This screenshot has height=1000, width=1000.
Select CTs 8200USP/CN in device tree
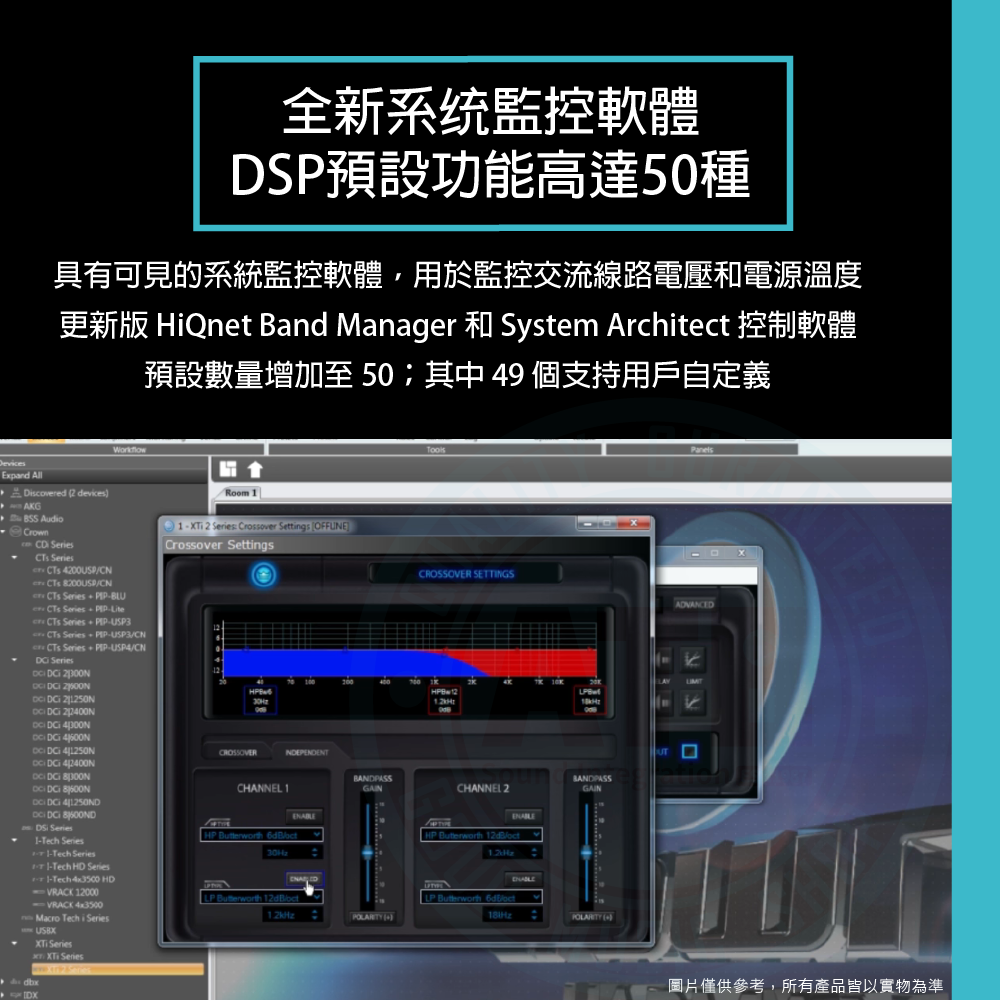coord(78,583)
